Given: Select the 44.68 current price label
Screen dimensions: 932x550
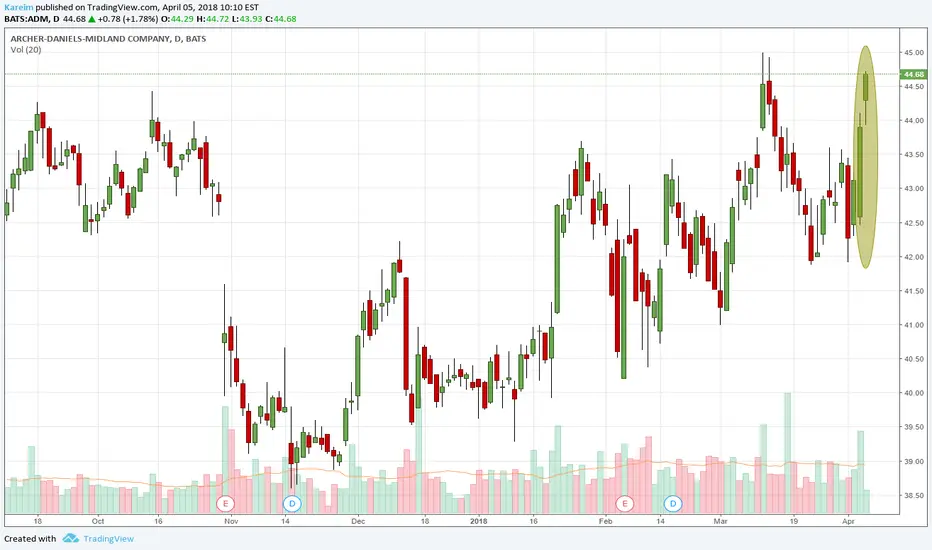Looking at the screenshot, I should [914, 74].
